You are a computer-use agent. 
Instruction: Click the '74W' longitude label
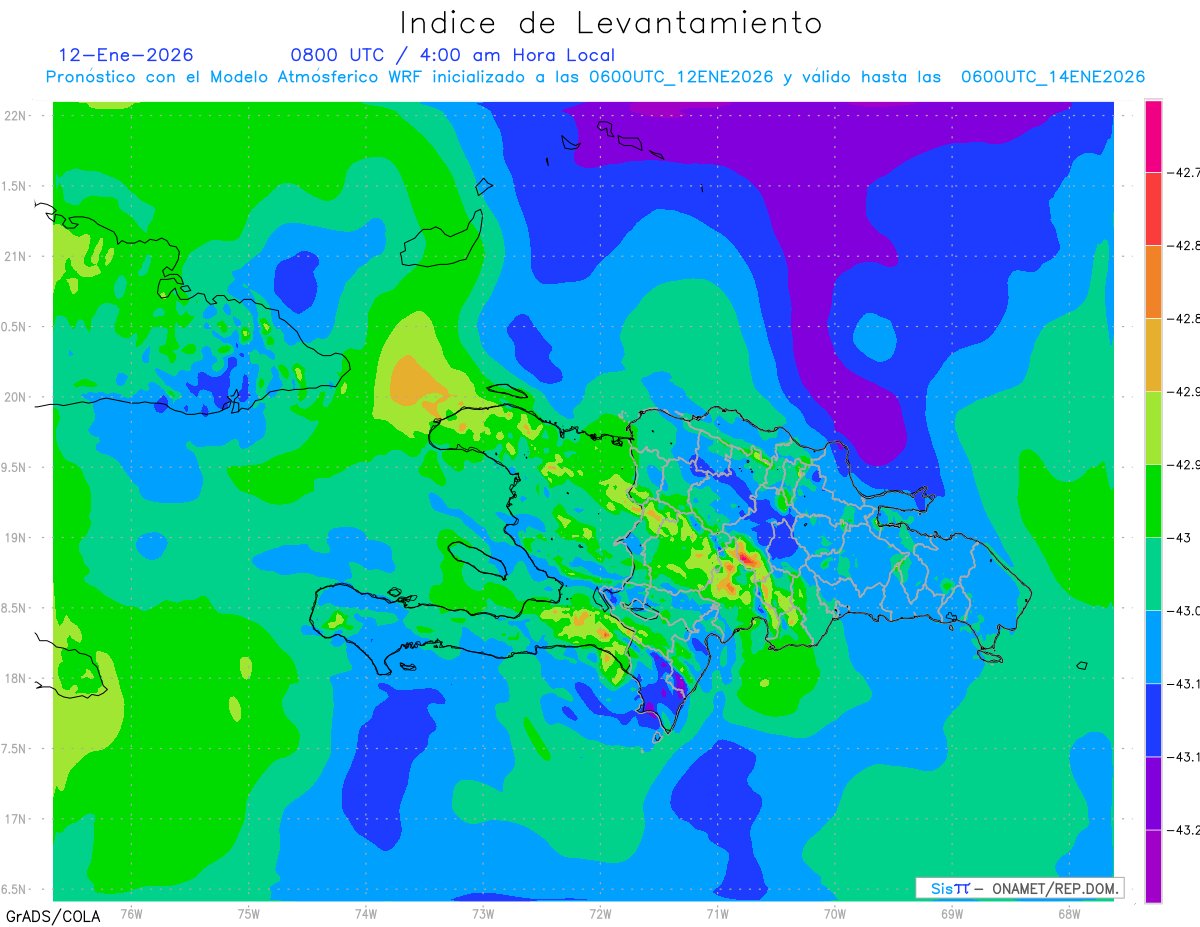click(366, 913)
